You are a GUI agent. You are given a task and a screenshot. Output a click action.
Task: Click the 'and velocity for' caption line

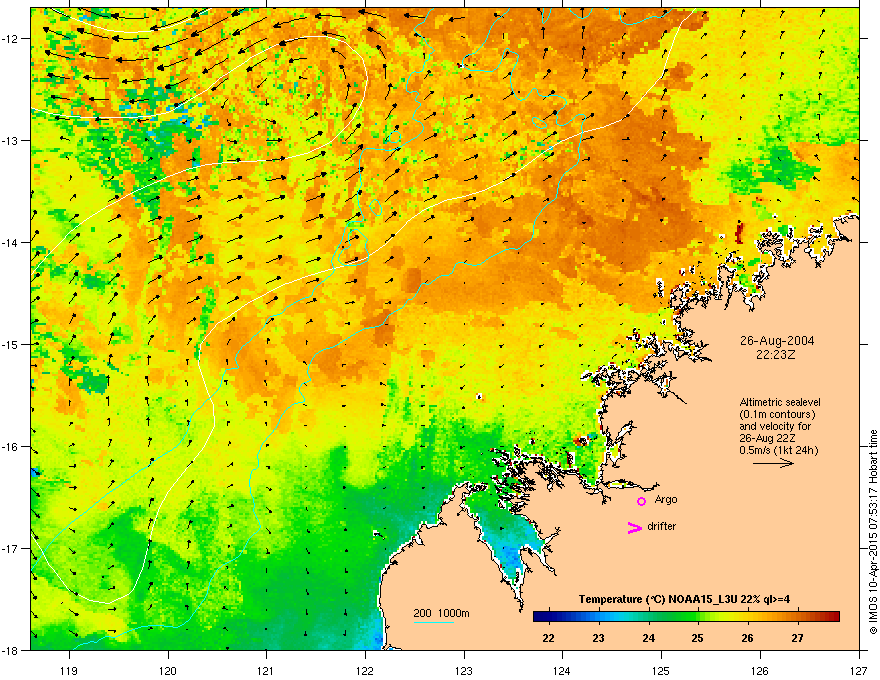pyautogui.click(x=775, y=426)
